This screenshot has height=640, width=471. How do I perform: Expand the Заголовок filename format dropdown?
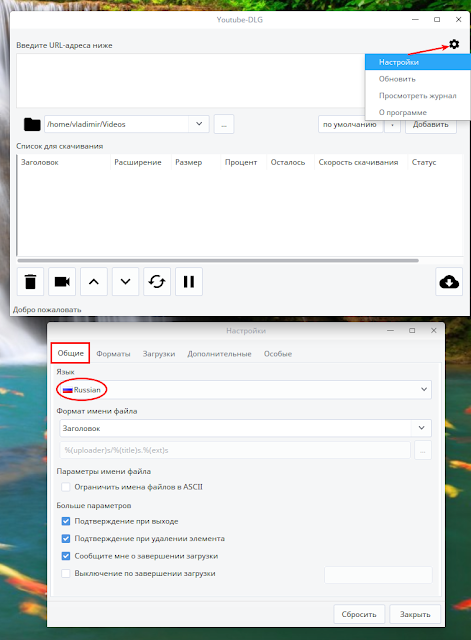245,428
